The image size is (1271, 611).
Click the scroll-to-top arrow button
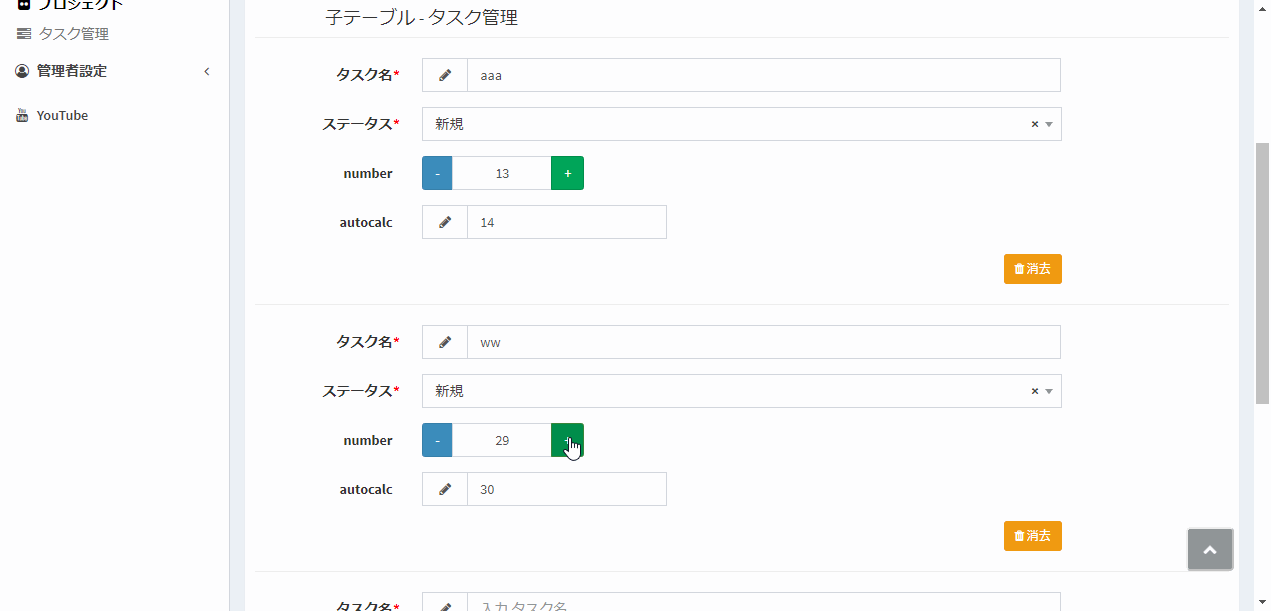tap(1210, 549)
